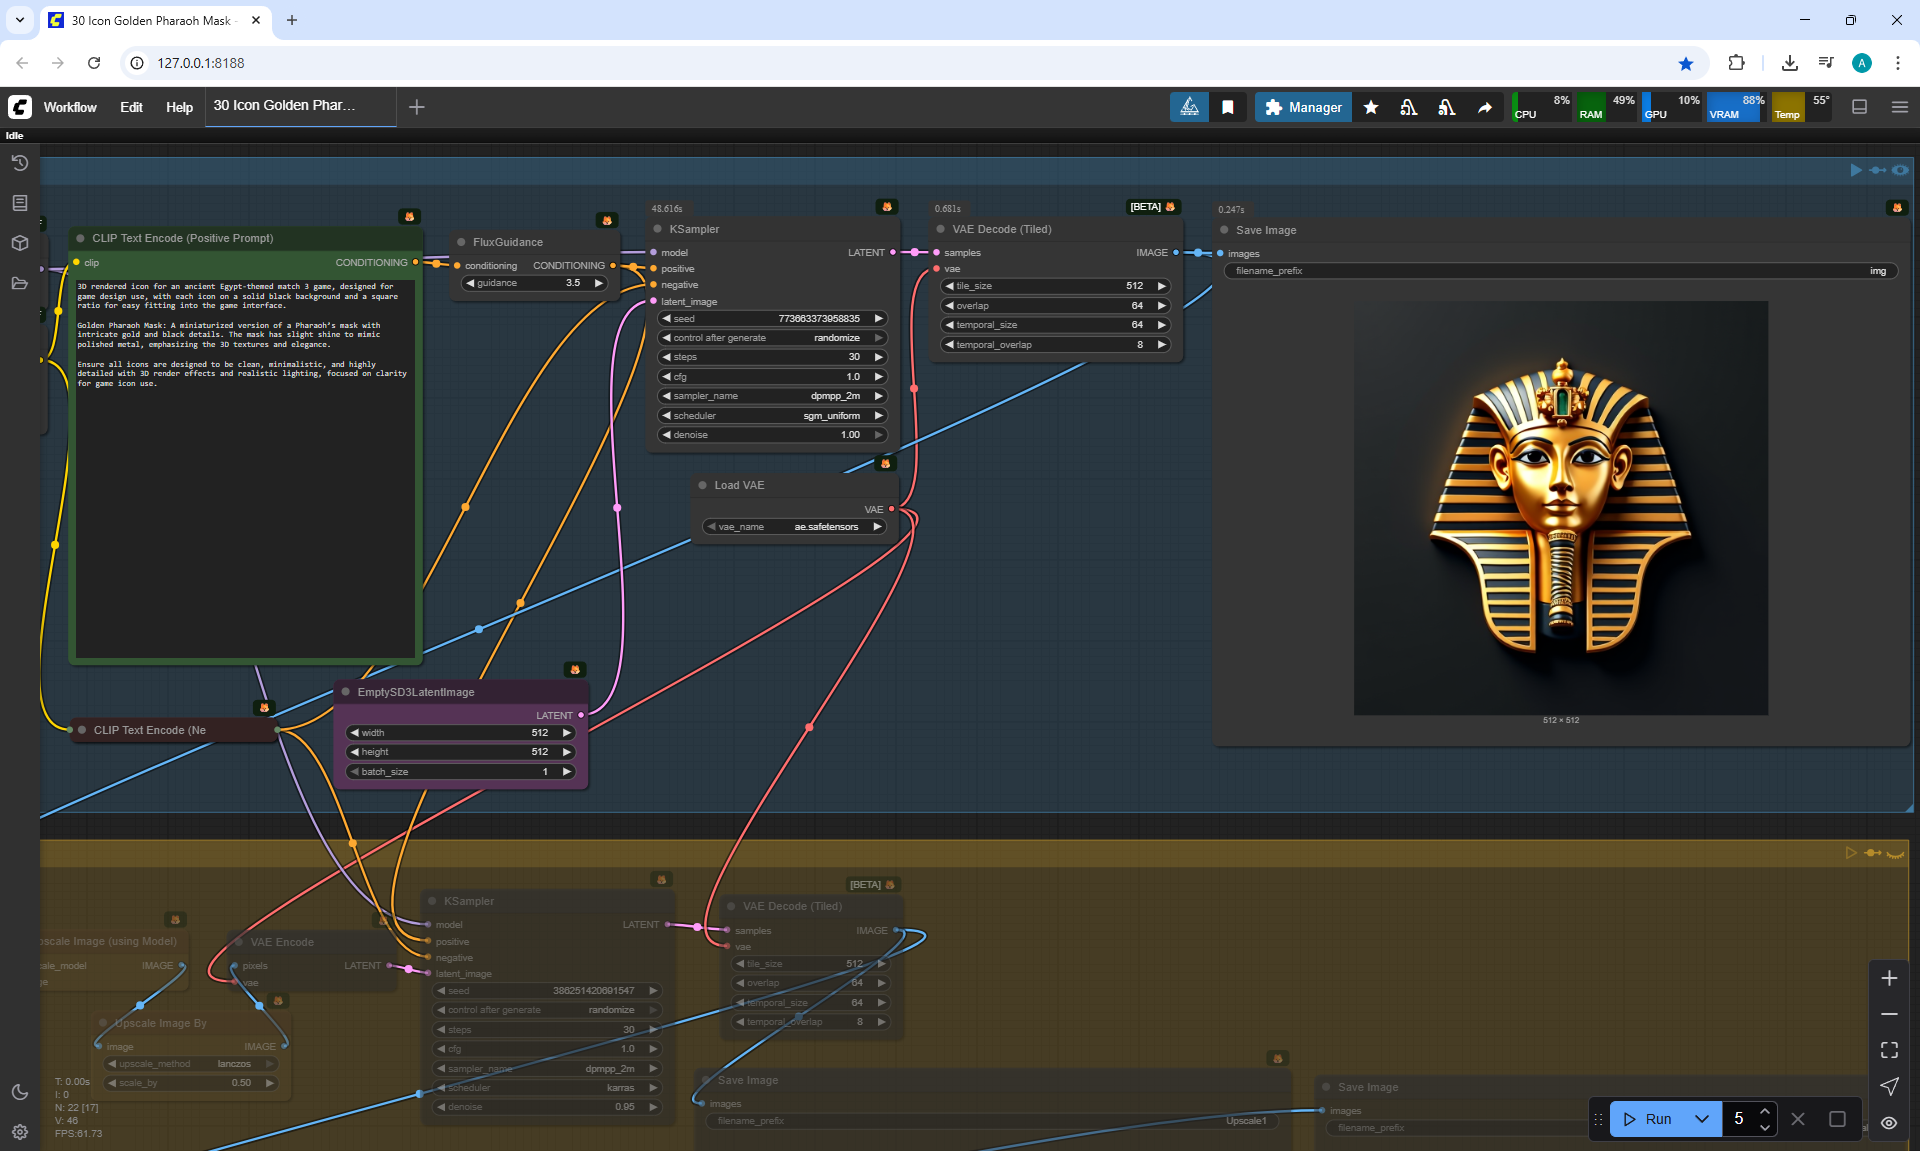Click the bookmark icon in top toolbar
The image size is (1920, 1151).
[x=1227, y=107]
